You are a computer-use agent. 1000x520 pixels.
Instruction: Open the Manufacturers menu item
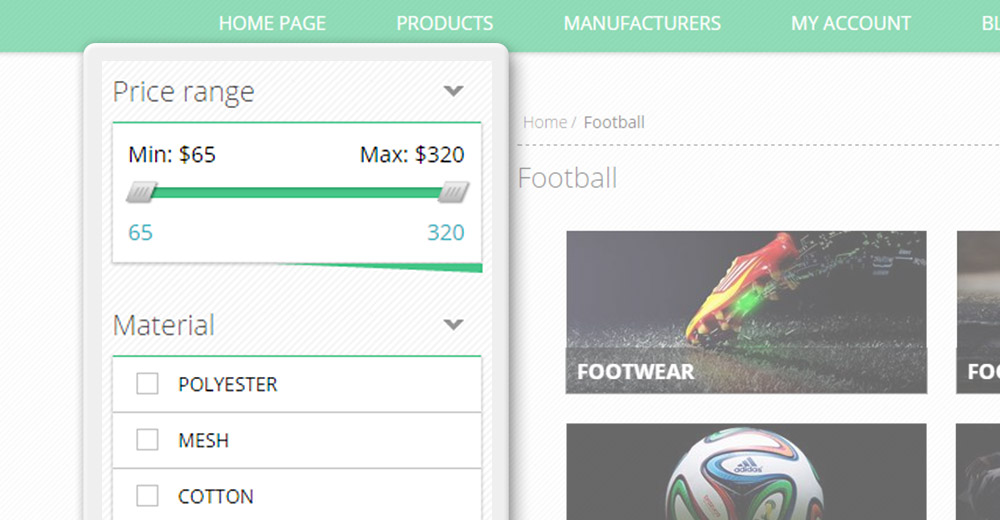pos(642,23)
